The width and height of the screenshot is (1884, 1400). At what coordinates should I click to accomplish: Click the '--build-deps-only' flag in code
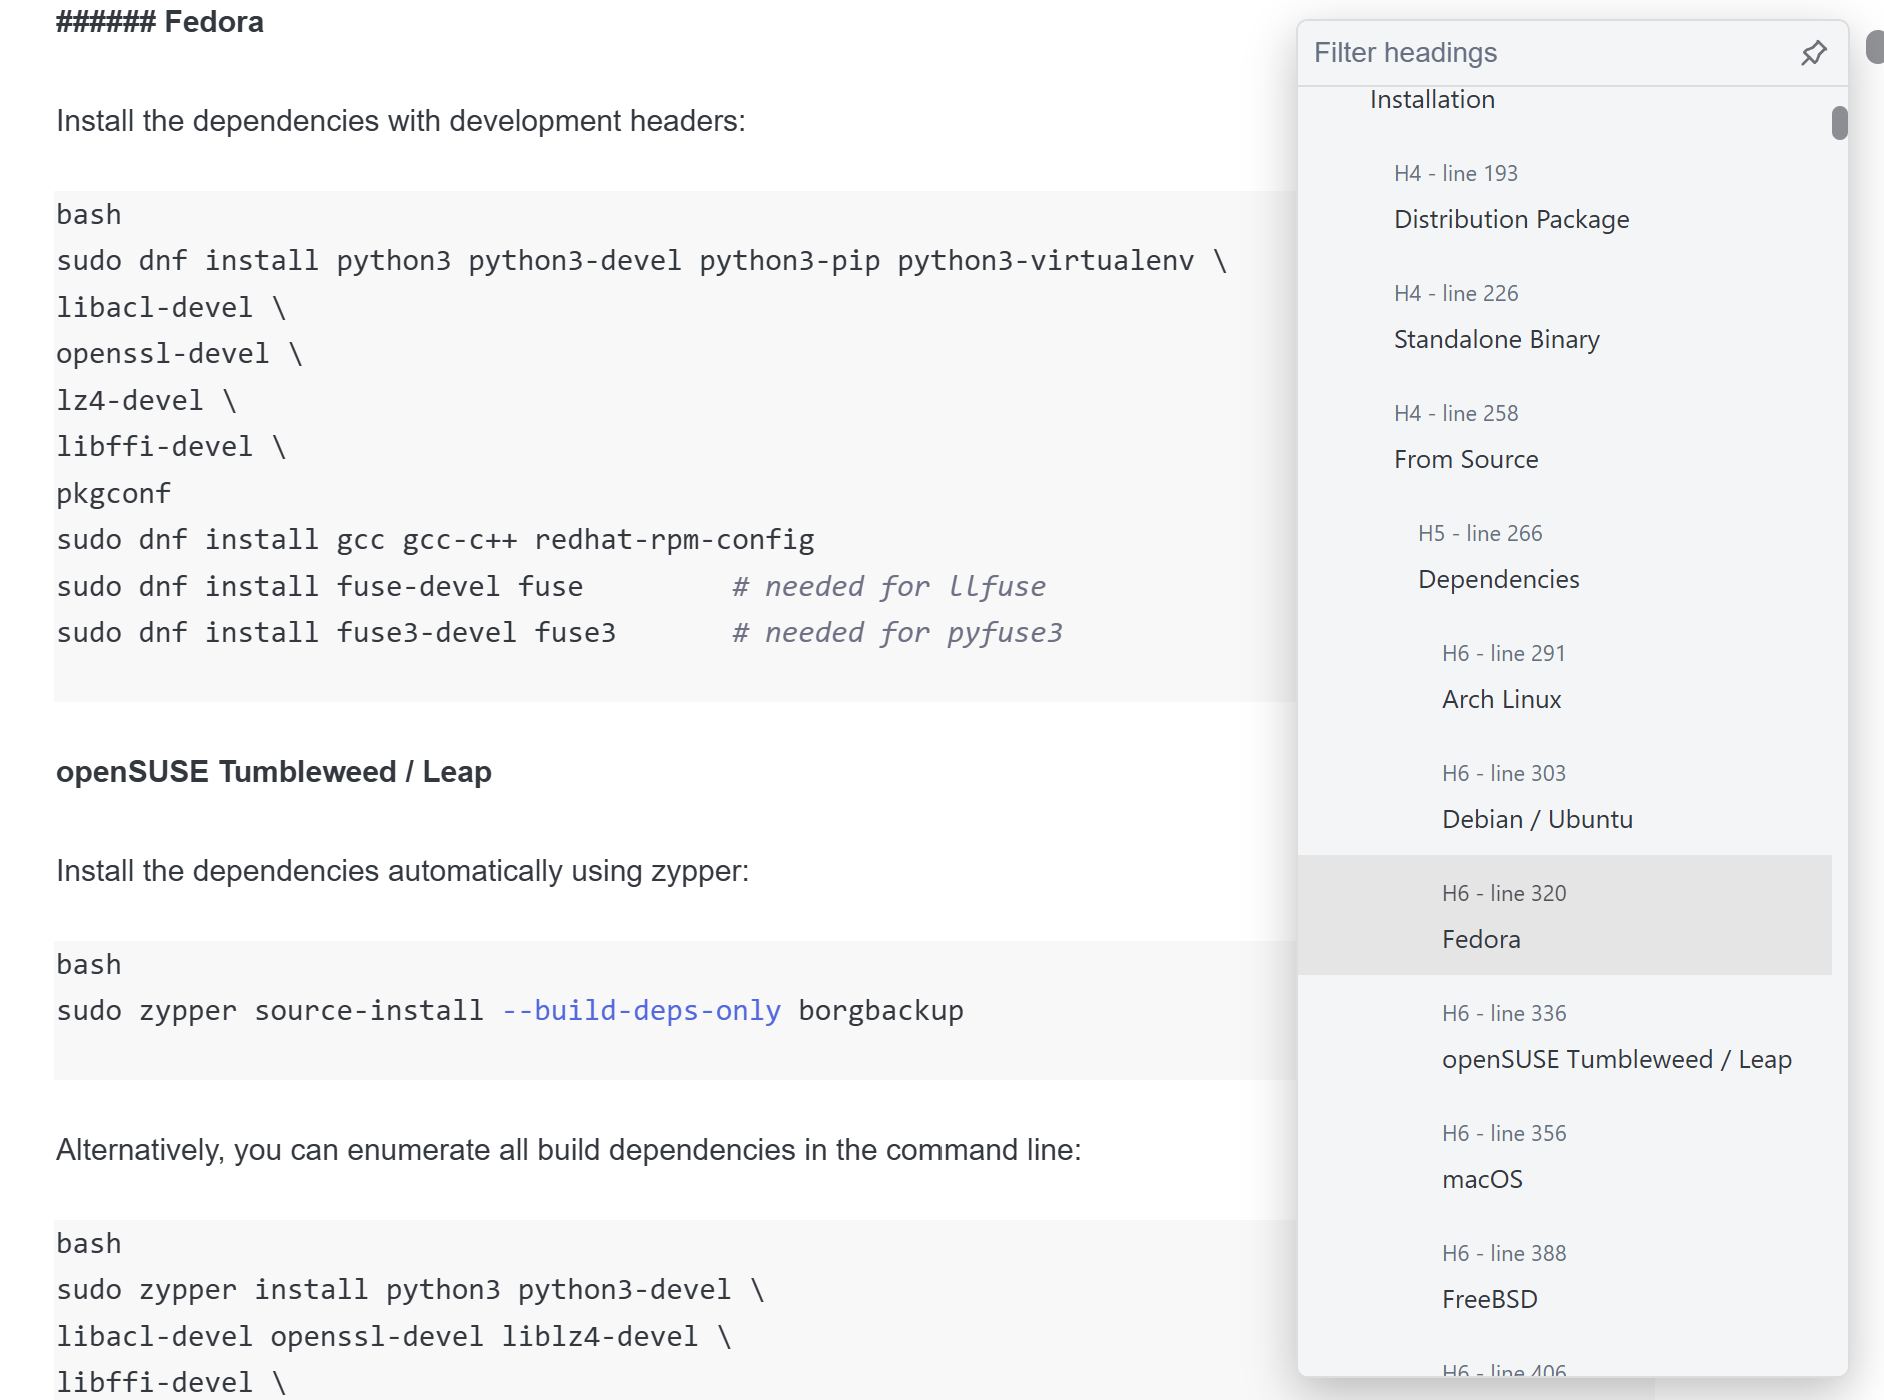click(641, 1011)
